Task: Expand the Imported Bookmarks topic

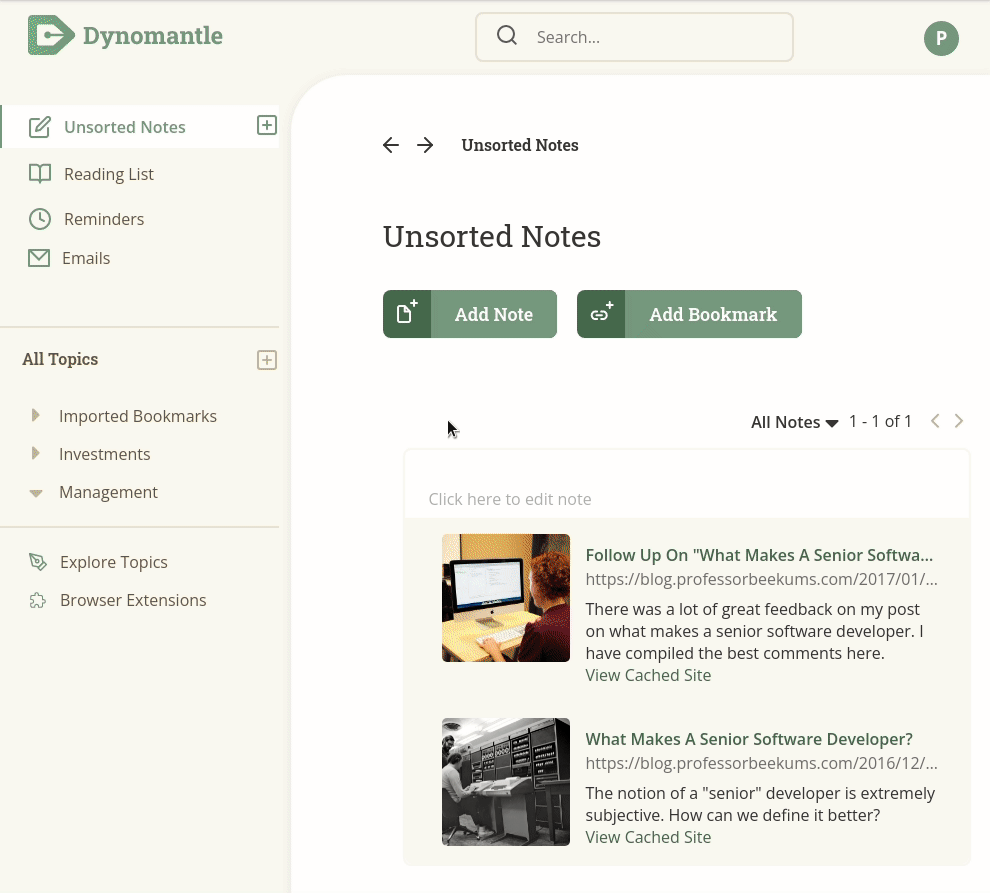Action: (x=36, y=416)
